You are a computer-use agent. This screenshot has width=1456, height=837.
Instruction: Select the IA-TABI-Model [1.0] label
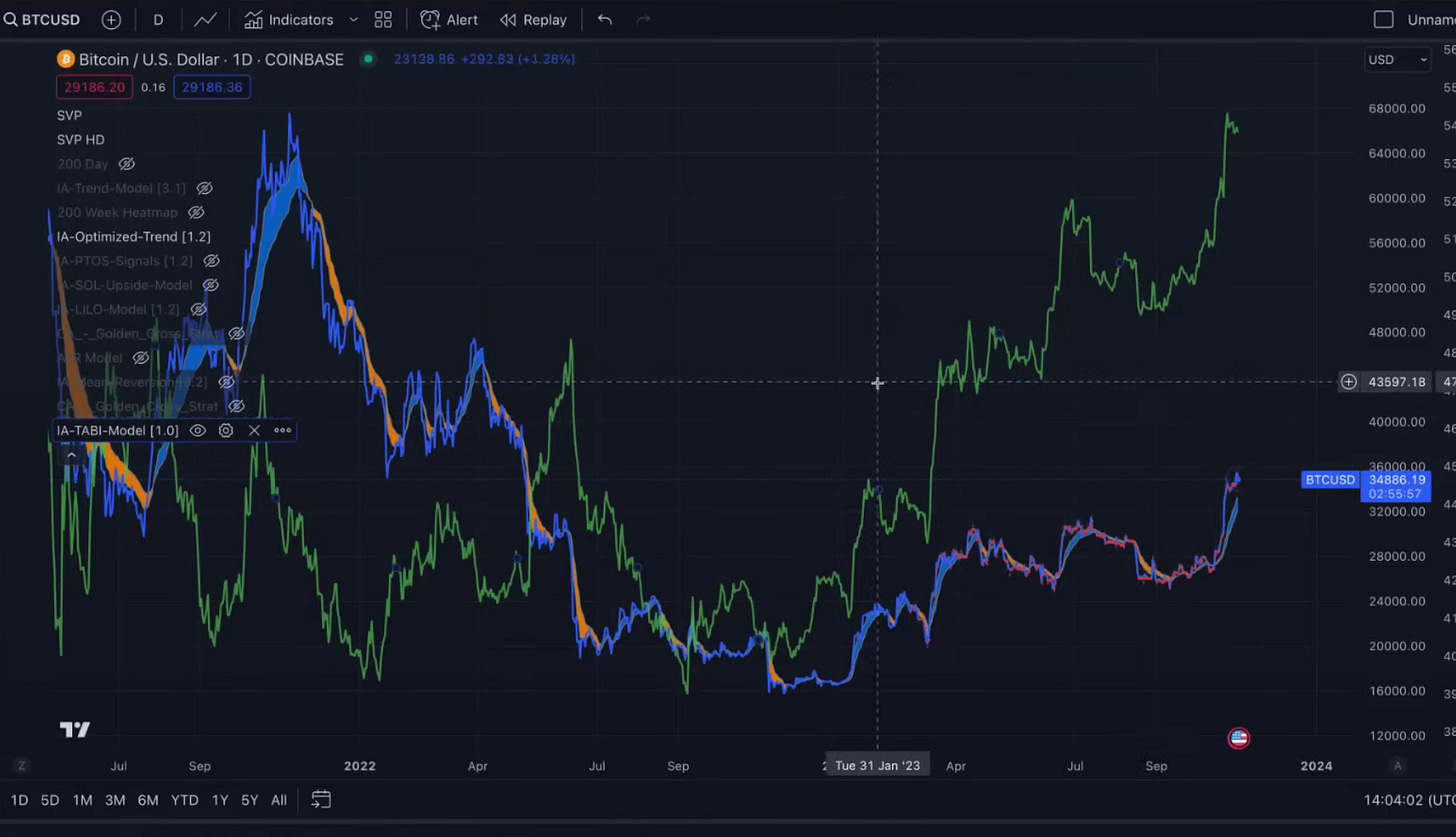pyautogui.click(x=117, y=430)
